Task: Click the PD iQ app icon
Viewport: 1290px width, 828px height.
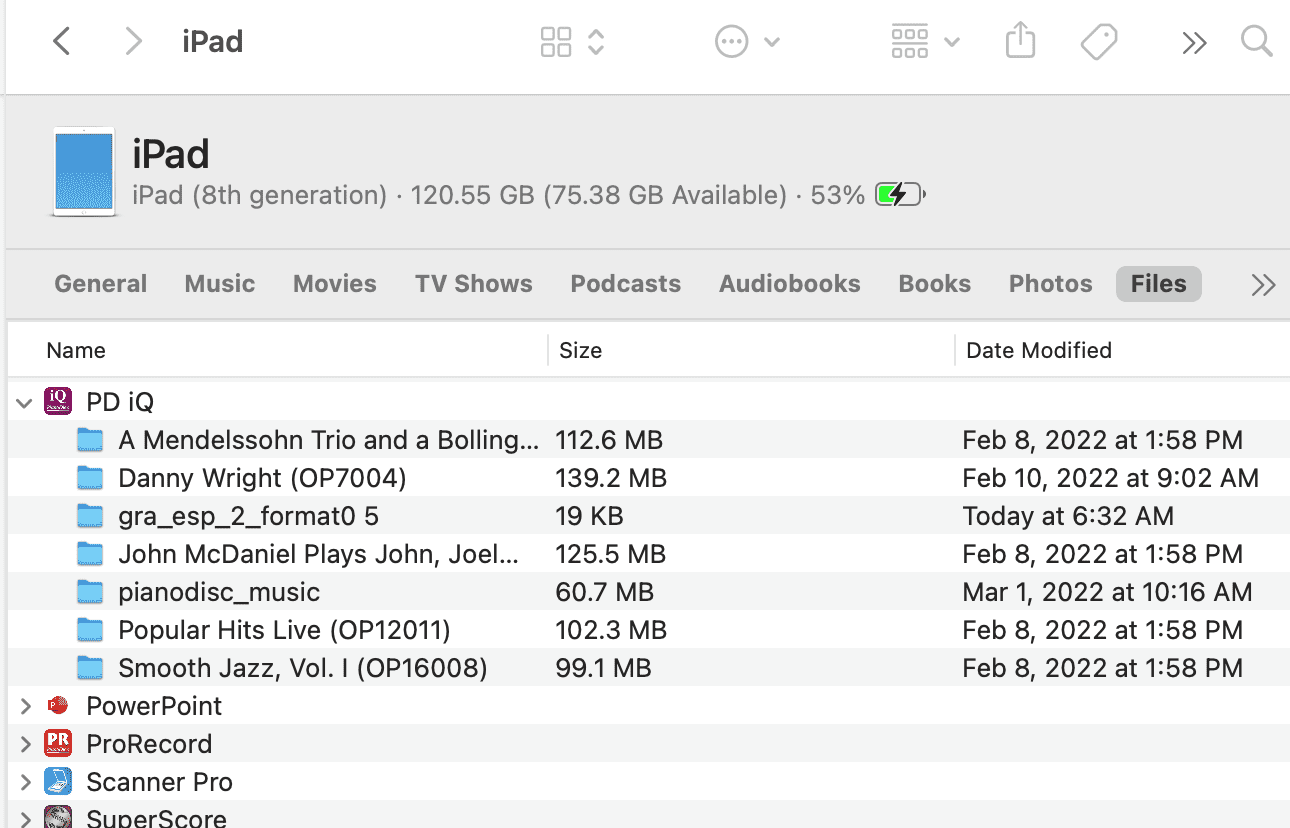Action: coord(58,402)
